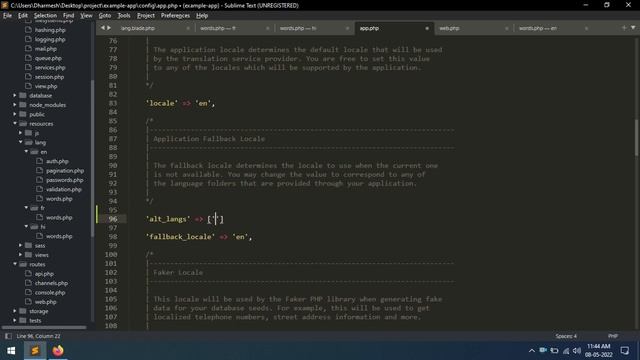Toggle the sidebar from the status bar icon

coord(8,336)
